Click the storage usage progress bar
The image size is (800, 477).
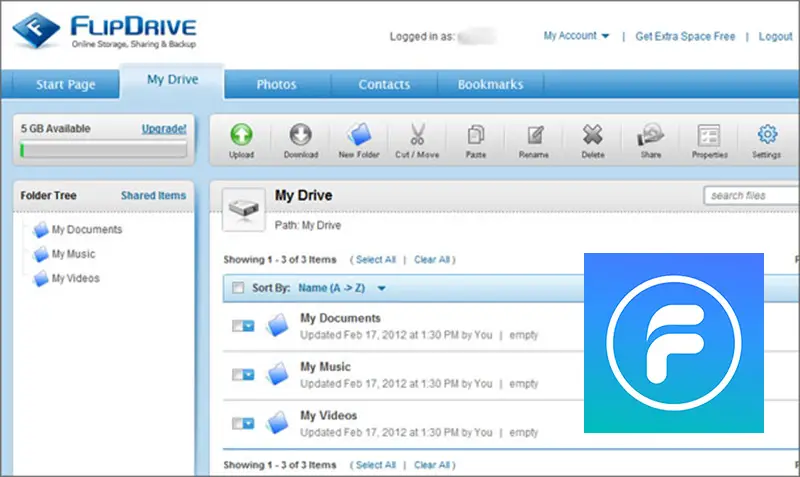tap(104, 150)
